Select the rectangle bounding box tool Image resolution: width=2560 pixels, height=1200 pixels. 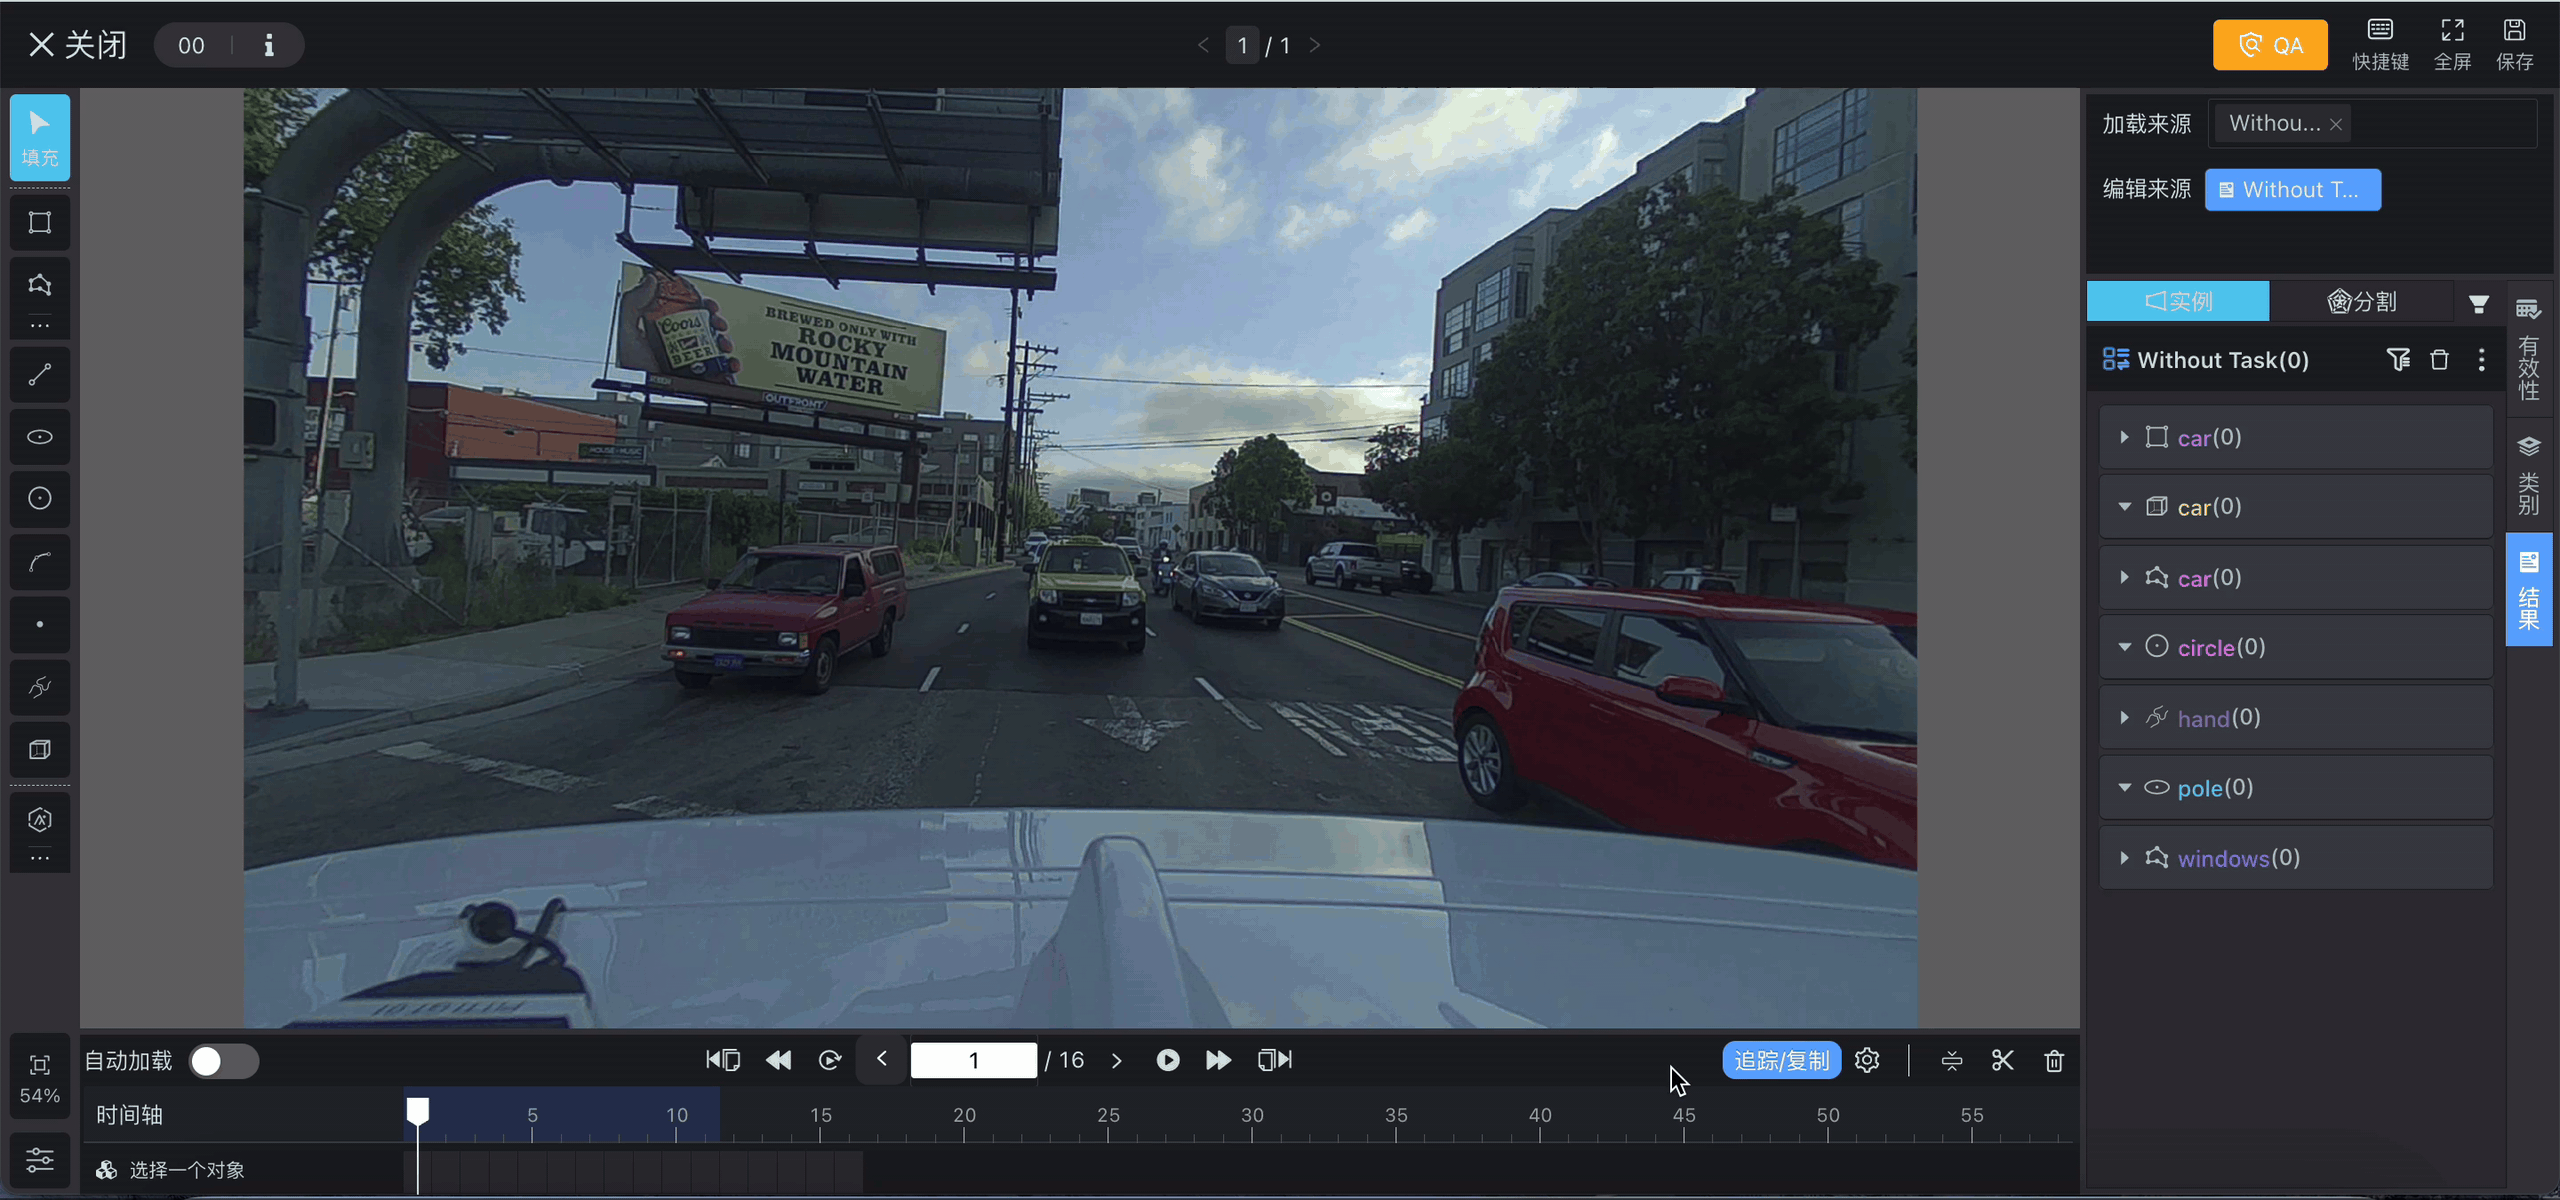(x=40, y=222)
